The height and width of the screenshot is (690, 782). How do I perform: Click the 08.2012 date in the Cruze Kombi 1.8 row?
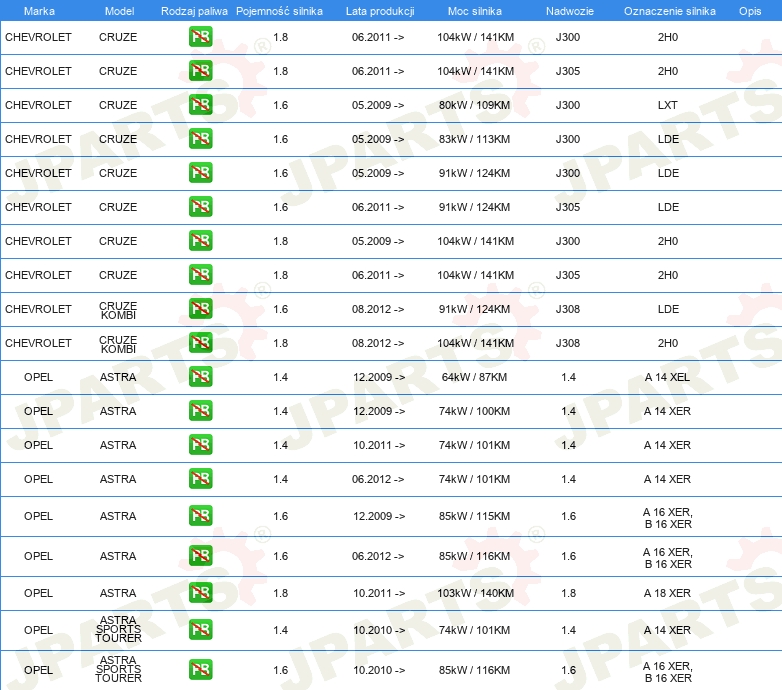click(378, 343)
